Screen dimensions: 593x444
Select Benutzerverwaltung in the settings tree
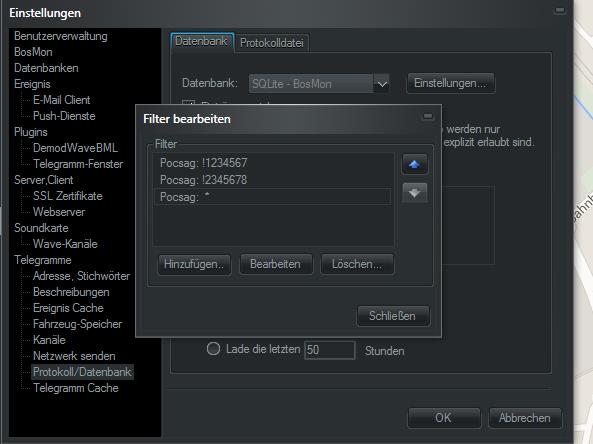(x=61, y=36)
